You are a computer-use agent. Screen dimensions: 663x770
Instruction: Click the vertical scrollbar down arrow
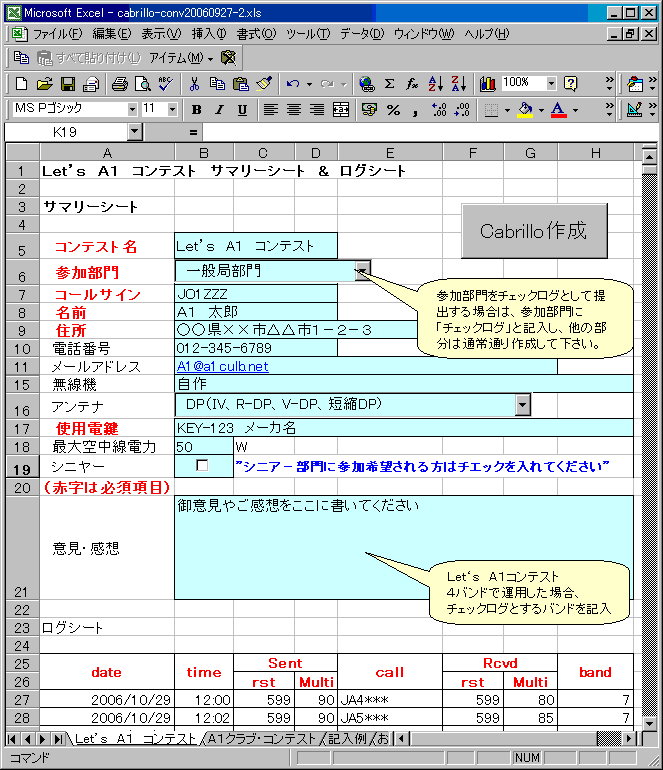pos(649,722)
